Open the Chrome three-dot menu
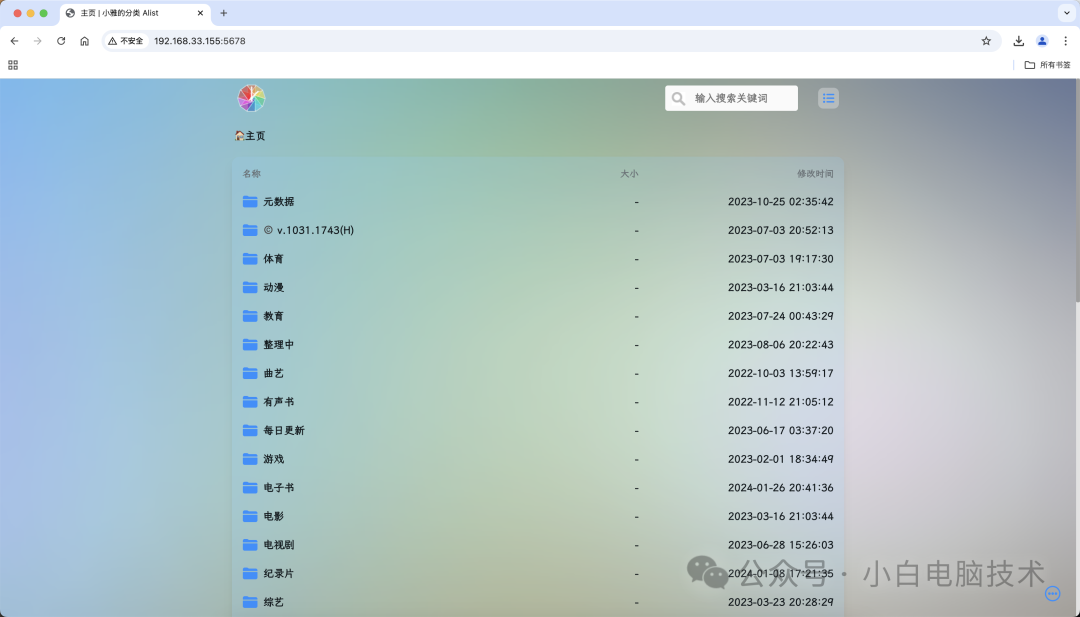This screenshot has width=1080, height=617. pos(1065,41)
